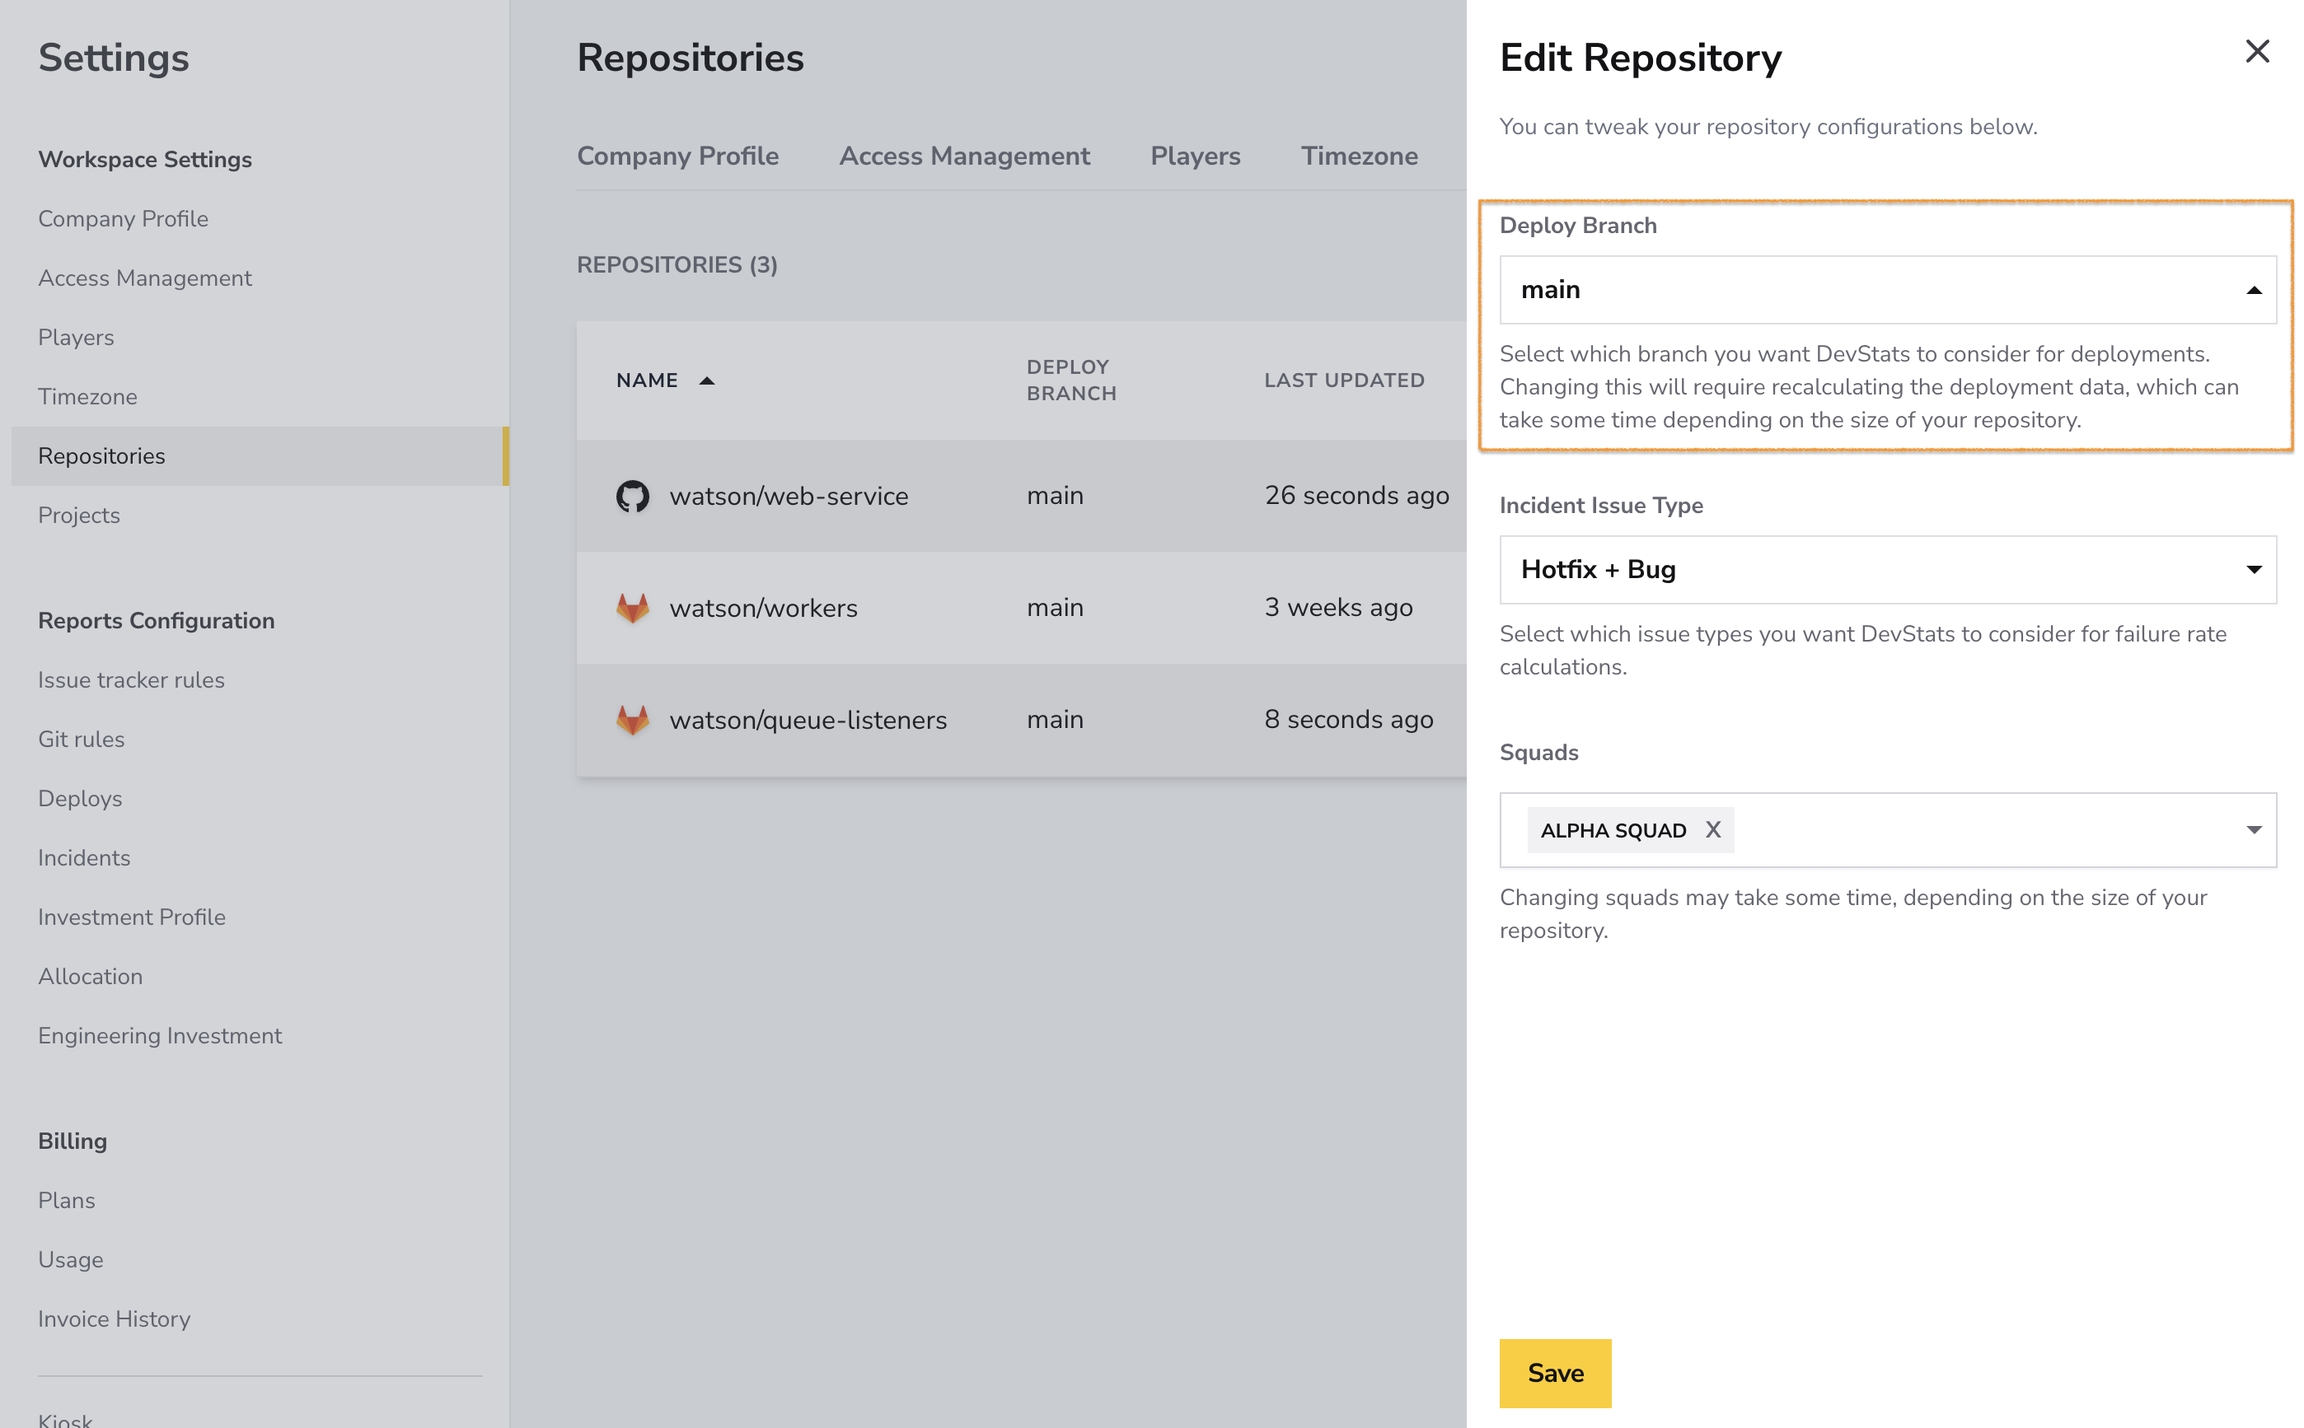
Task: Open Investment Profile settings
Action: 132,917
